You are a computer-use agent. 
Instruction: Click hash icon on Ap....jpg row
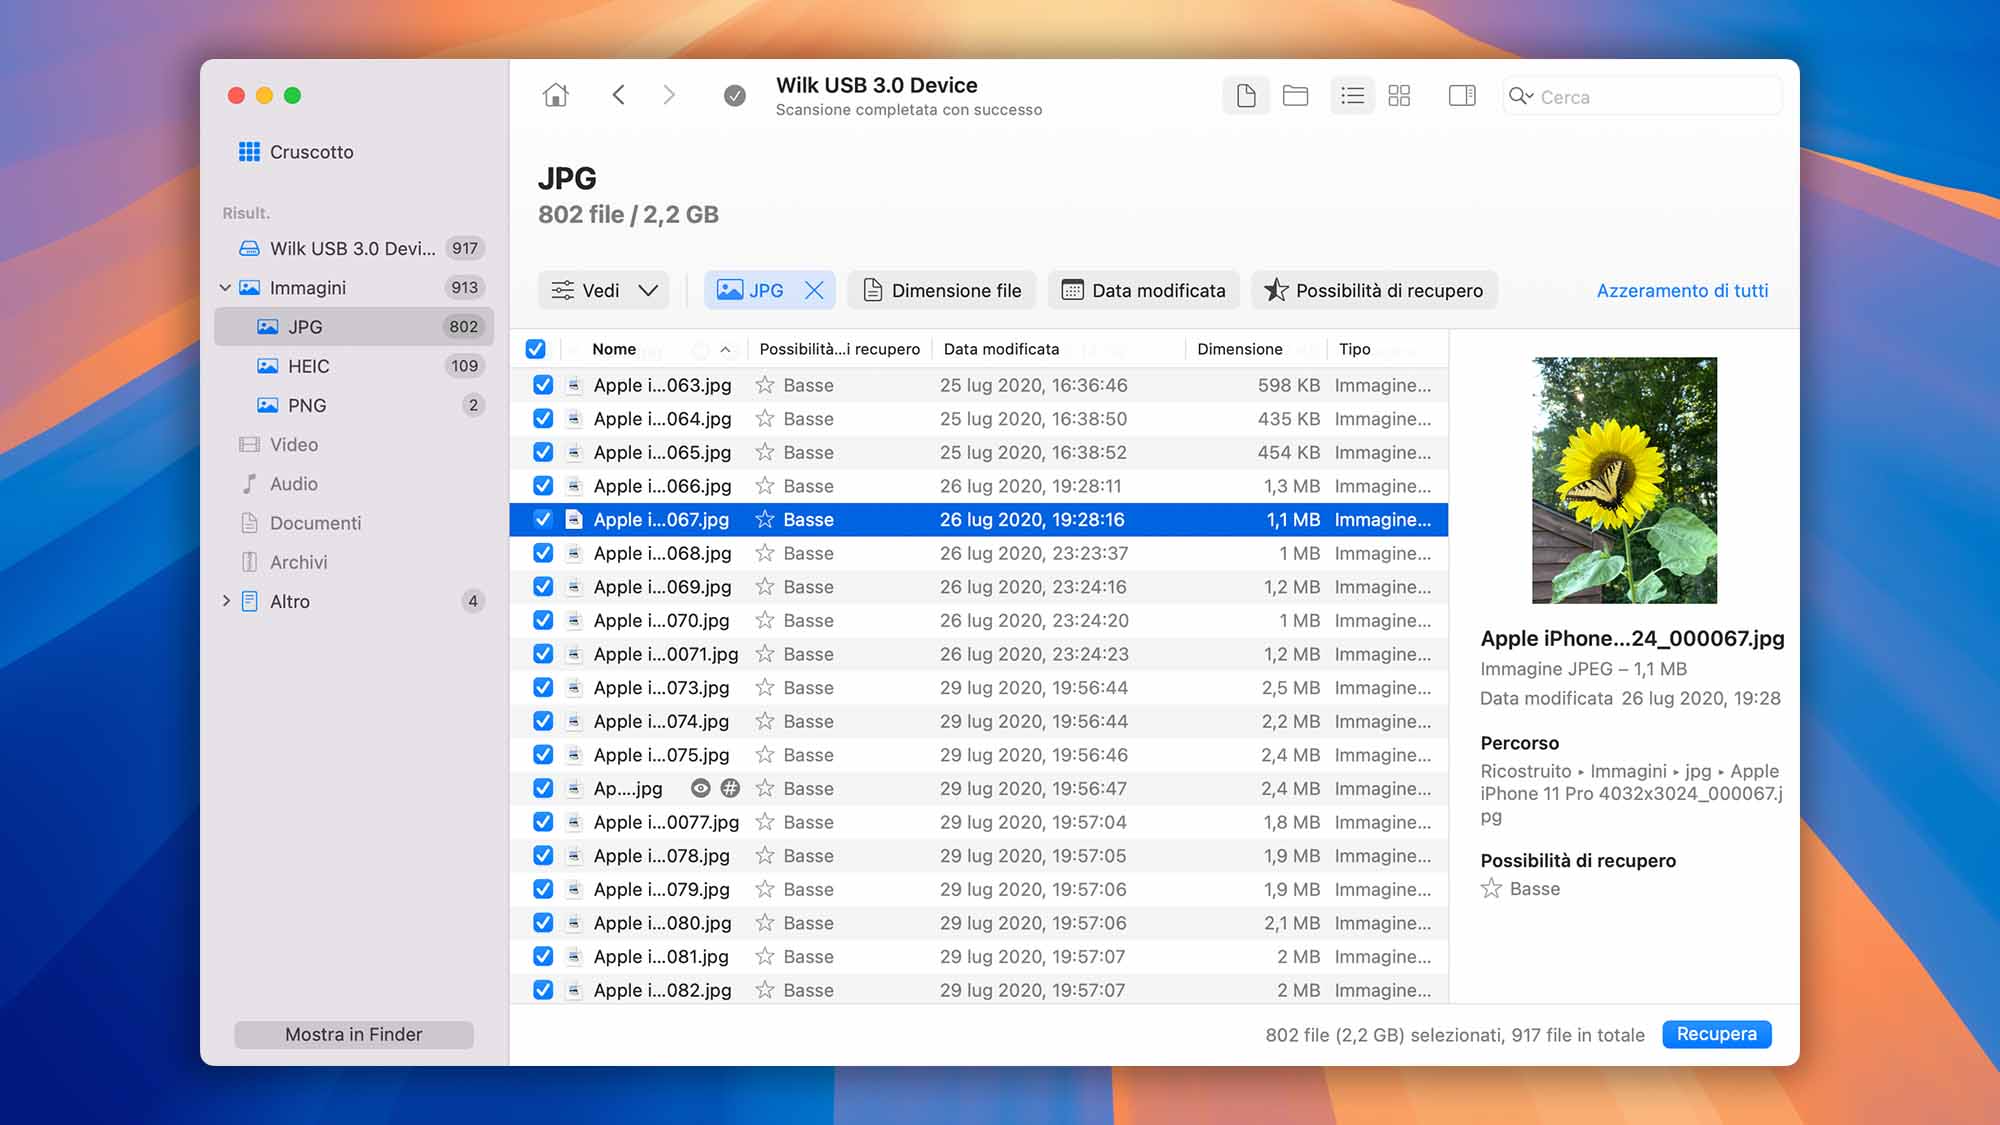coord(731,789)
